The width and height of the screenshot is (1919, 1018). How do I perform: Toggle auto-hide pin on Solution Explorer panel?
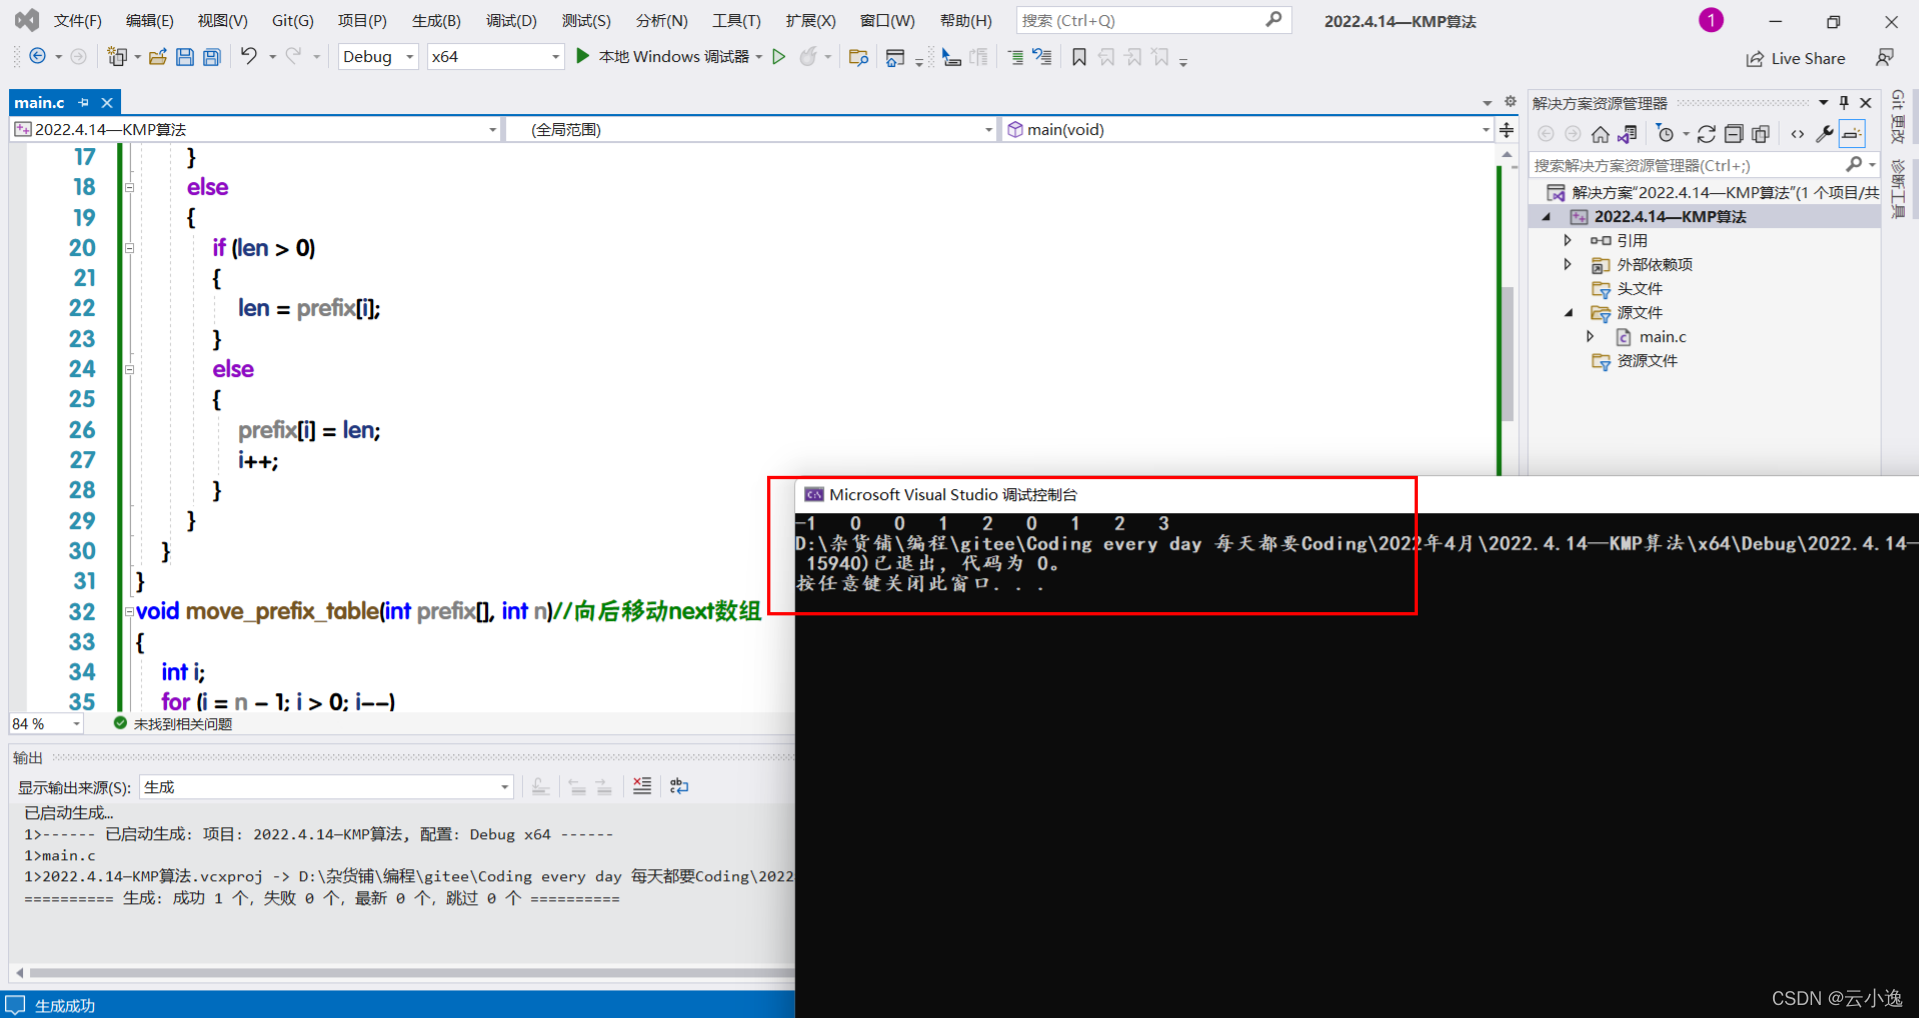tap(1844, 102)
